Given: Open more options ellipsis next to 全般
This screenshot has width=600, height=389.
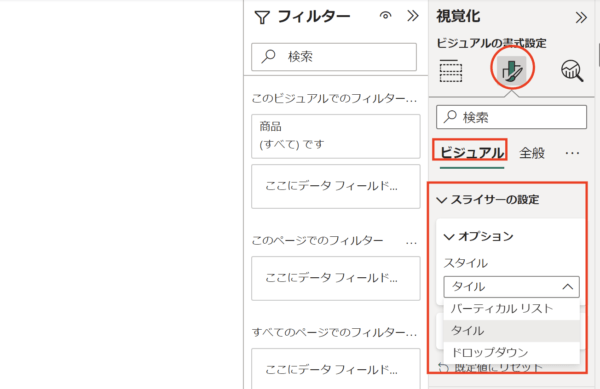Looking at the screenshot, I should tap(572, 153).
